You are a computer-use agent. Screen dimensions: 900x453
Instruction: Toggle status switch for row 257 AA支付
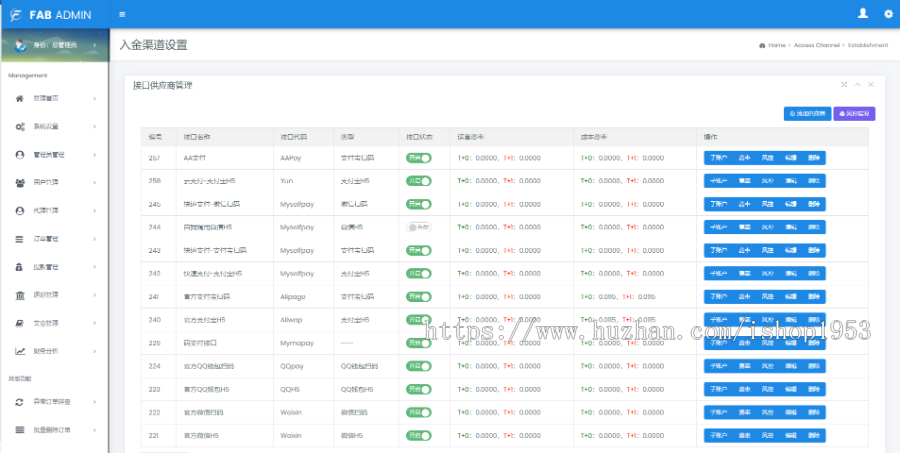(x=418, y=158)
